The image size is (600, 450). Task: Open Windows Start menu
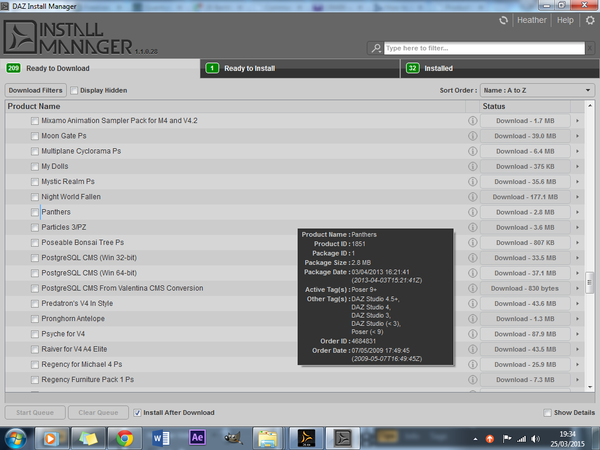click(x=15, y=438)
